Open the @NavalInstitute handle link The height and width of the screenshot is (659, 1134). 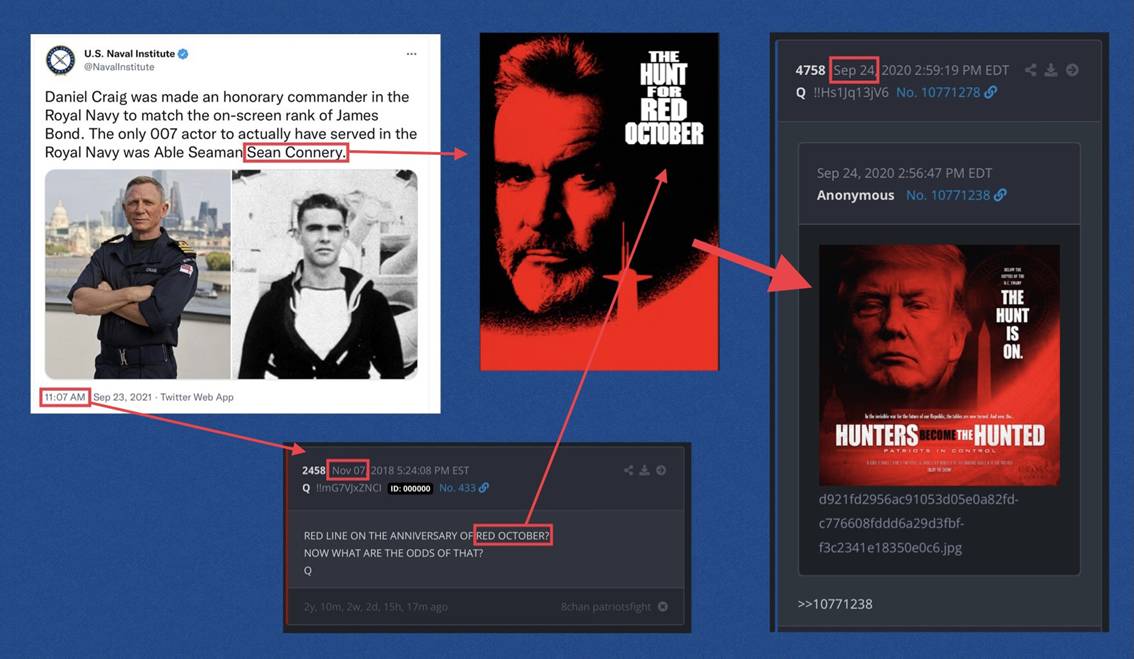[x=119, y=67]
